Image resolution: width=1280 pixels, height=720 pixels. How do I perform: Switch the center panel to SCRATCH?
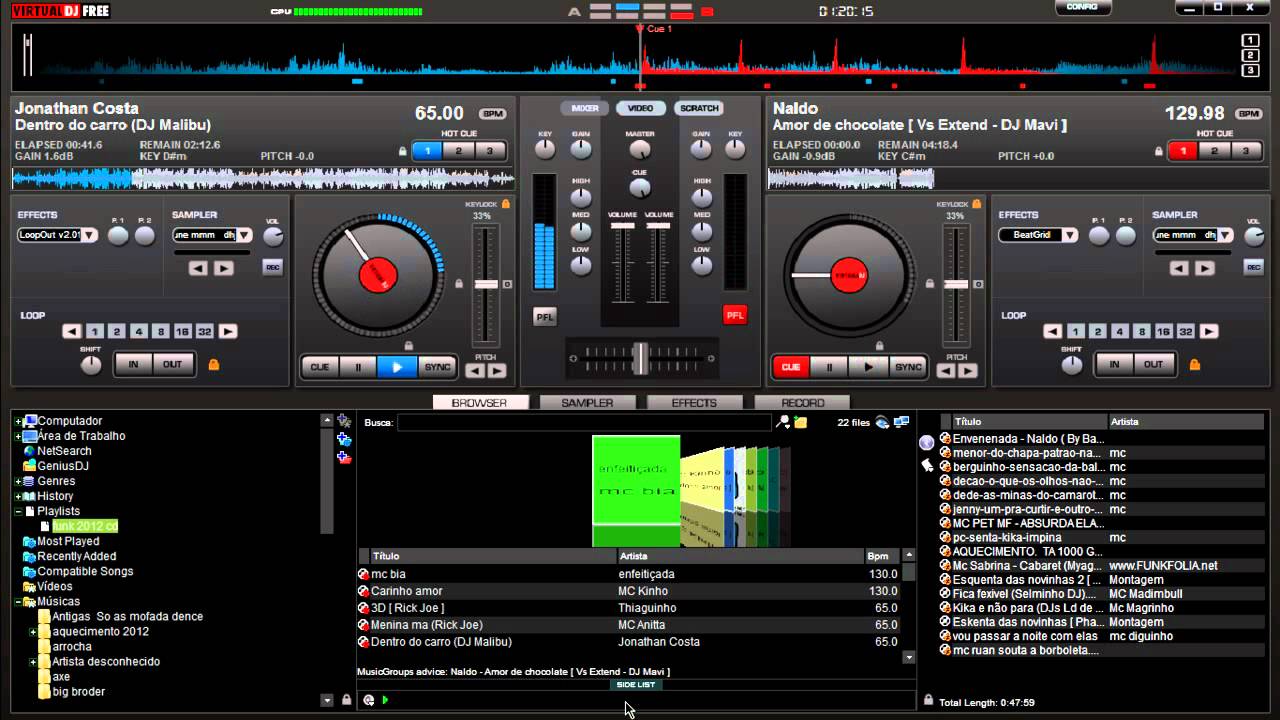coord(699,108)
